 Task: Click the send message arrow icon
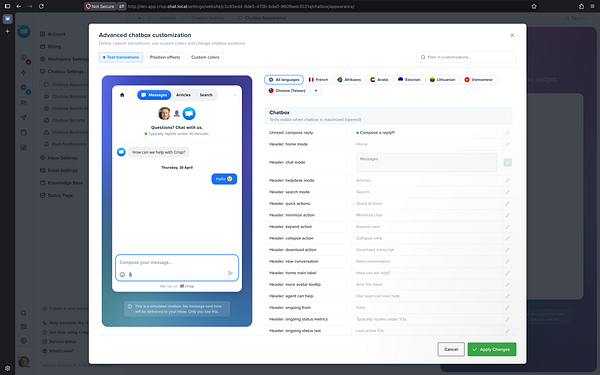click(x=230, y=273)
